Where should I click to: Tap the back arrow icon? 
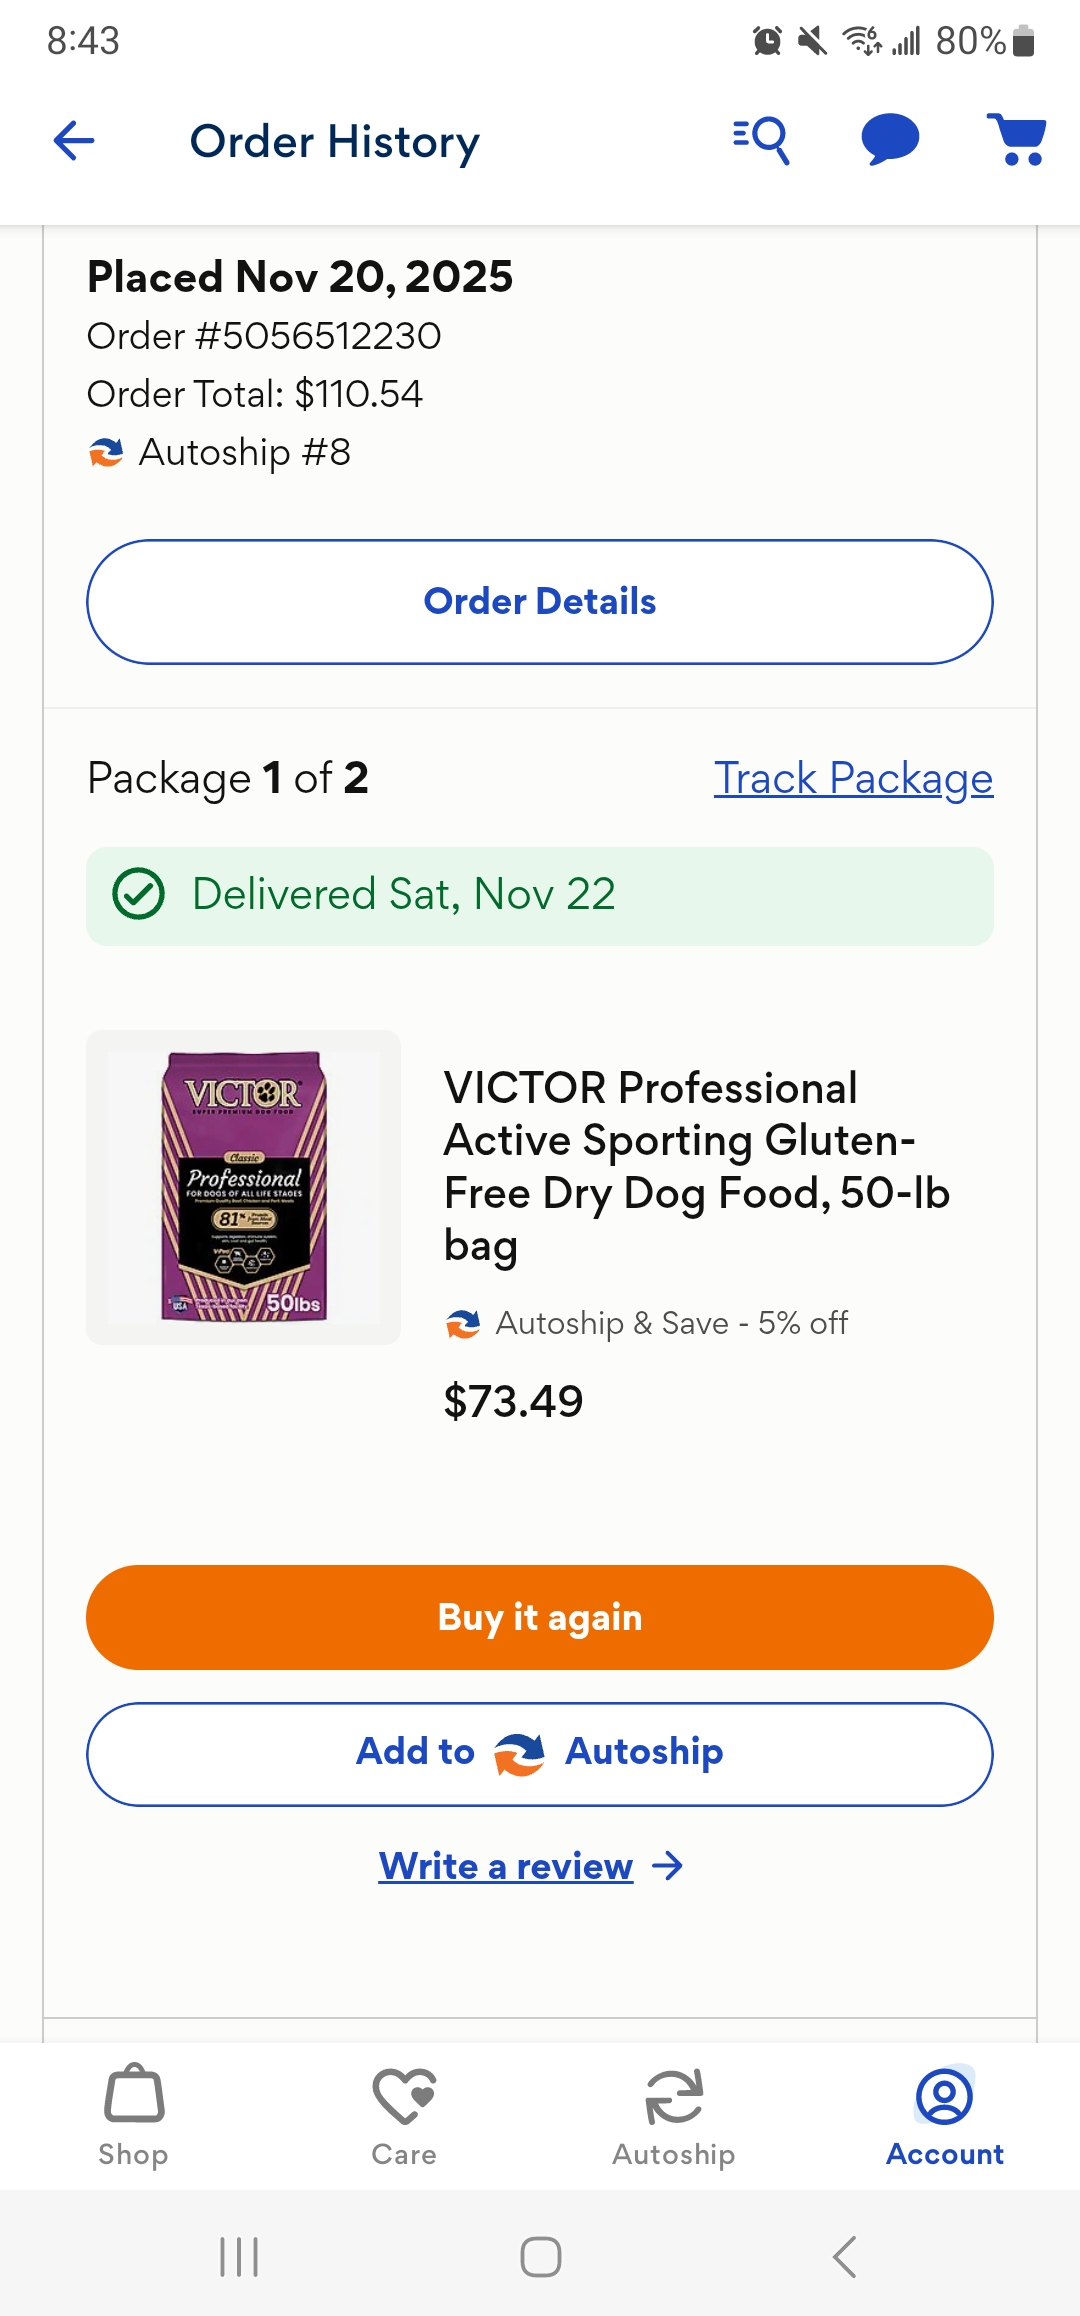[x=74, y=140]
